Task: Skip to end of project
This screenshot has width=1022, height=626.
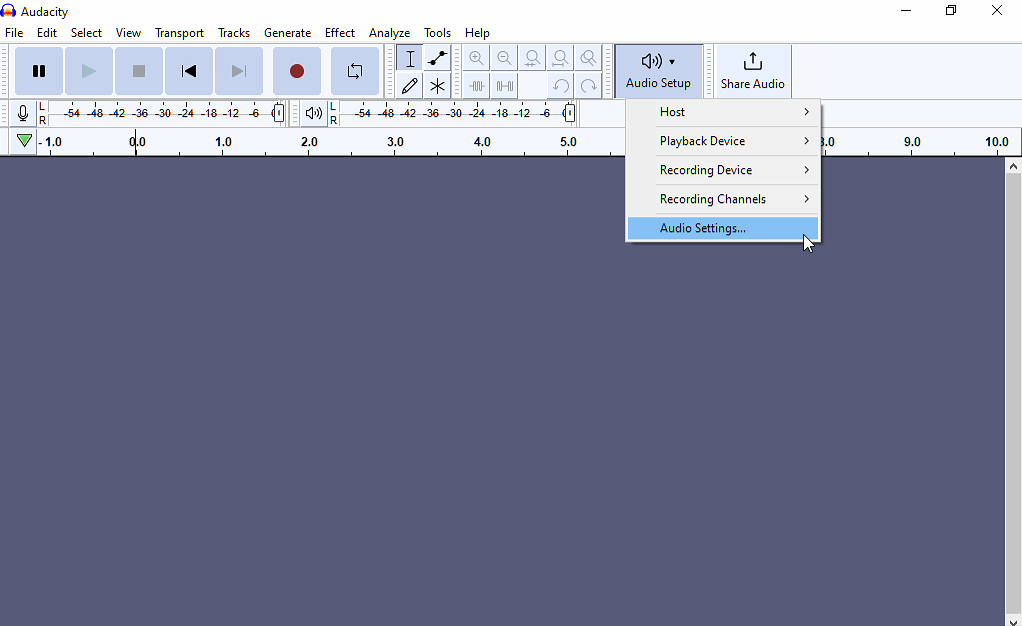Action: pyautogui.click(x=239, y=71)
